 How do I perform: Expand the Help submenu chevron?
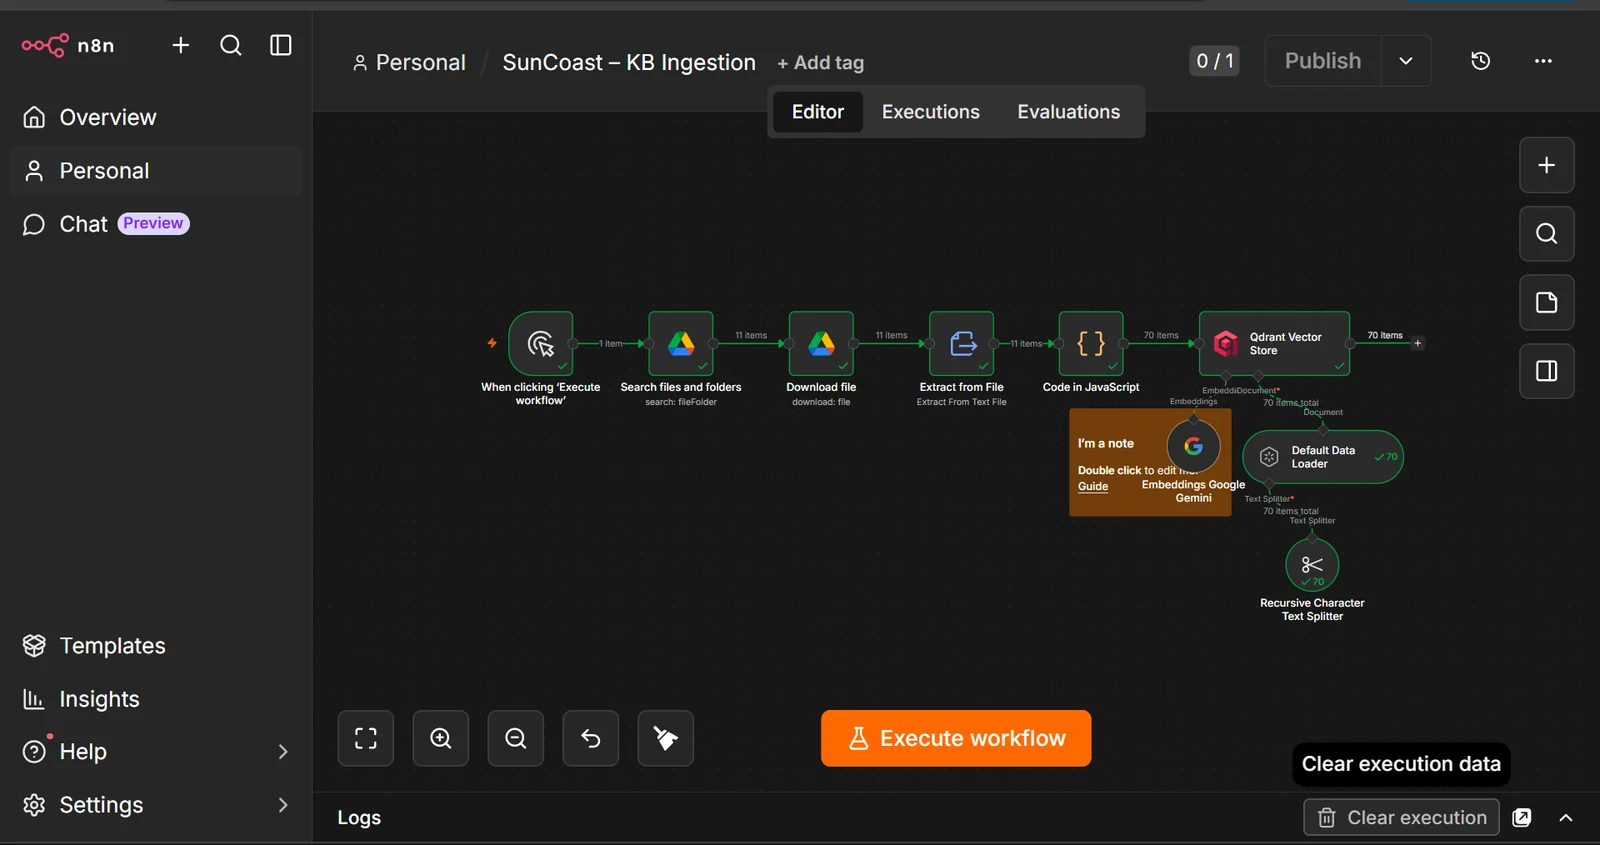(x=283, y=752)
